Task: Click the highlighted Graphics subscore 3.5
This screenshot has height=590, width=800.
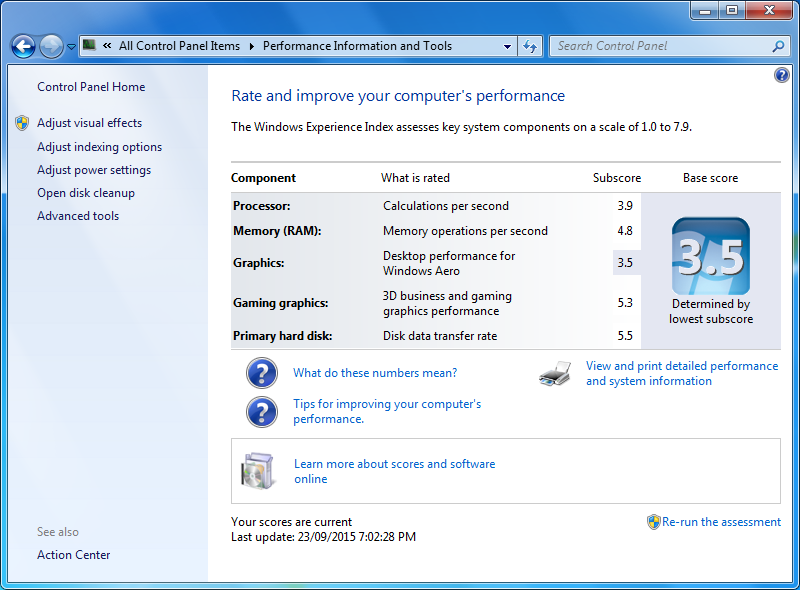Action: tap(625, 263)
